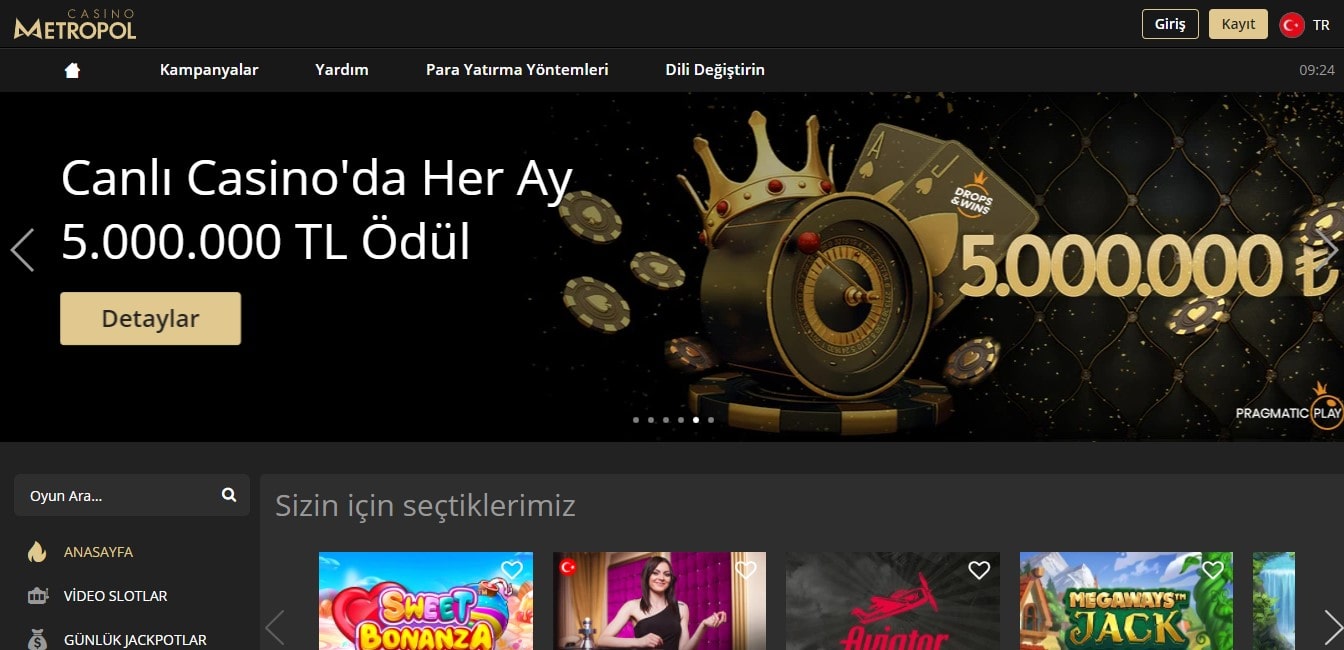This screenshot has width=1344, height=650.
Task: Click the Oyun Ara search field
Action: tap(132, 495)
